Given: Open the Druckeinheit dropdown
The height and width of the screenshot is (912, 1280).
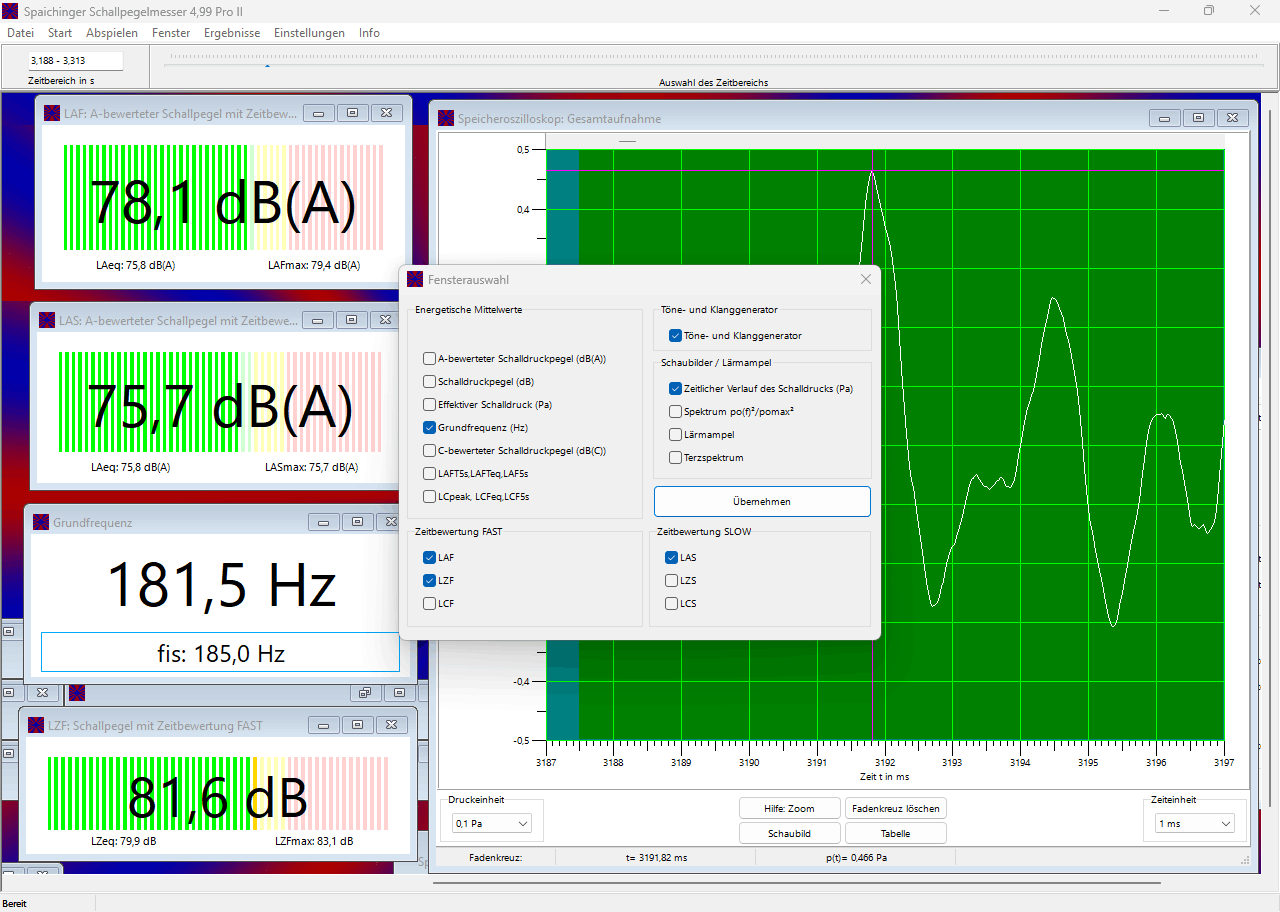Looking at the screenshot, I should tap(491, 823).
